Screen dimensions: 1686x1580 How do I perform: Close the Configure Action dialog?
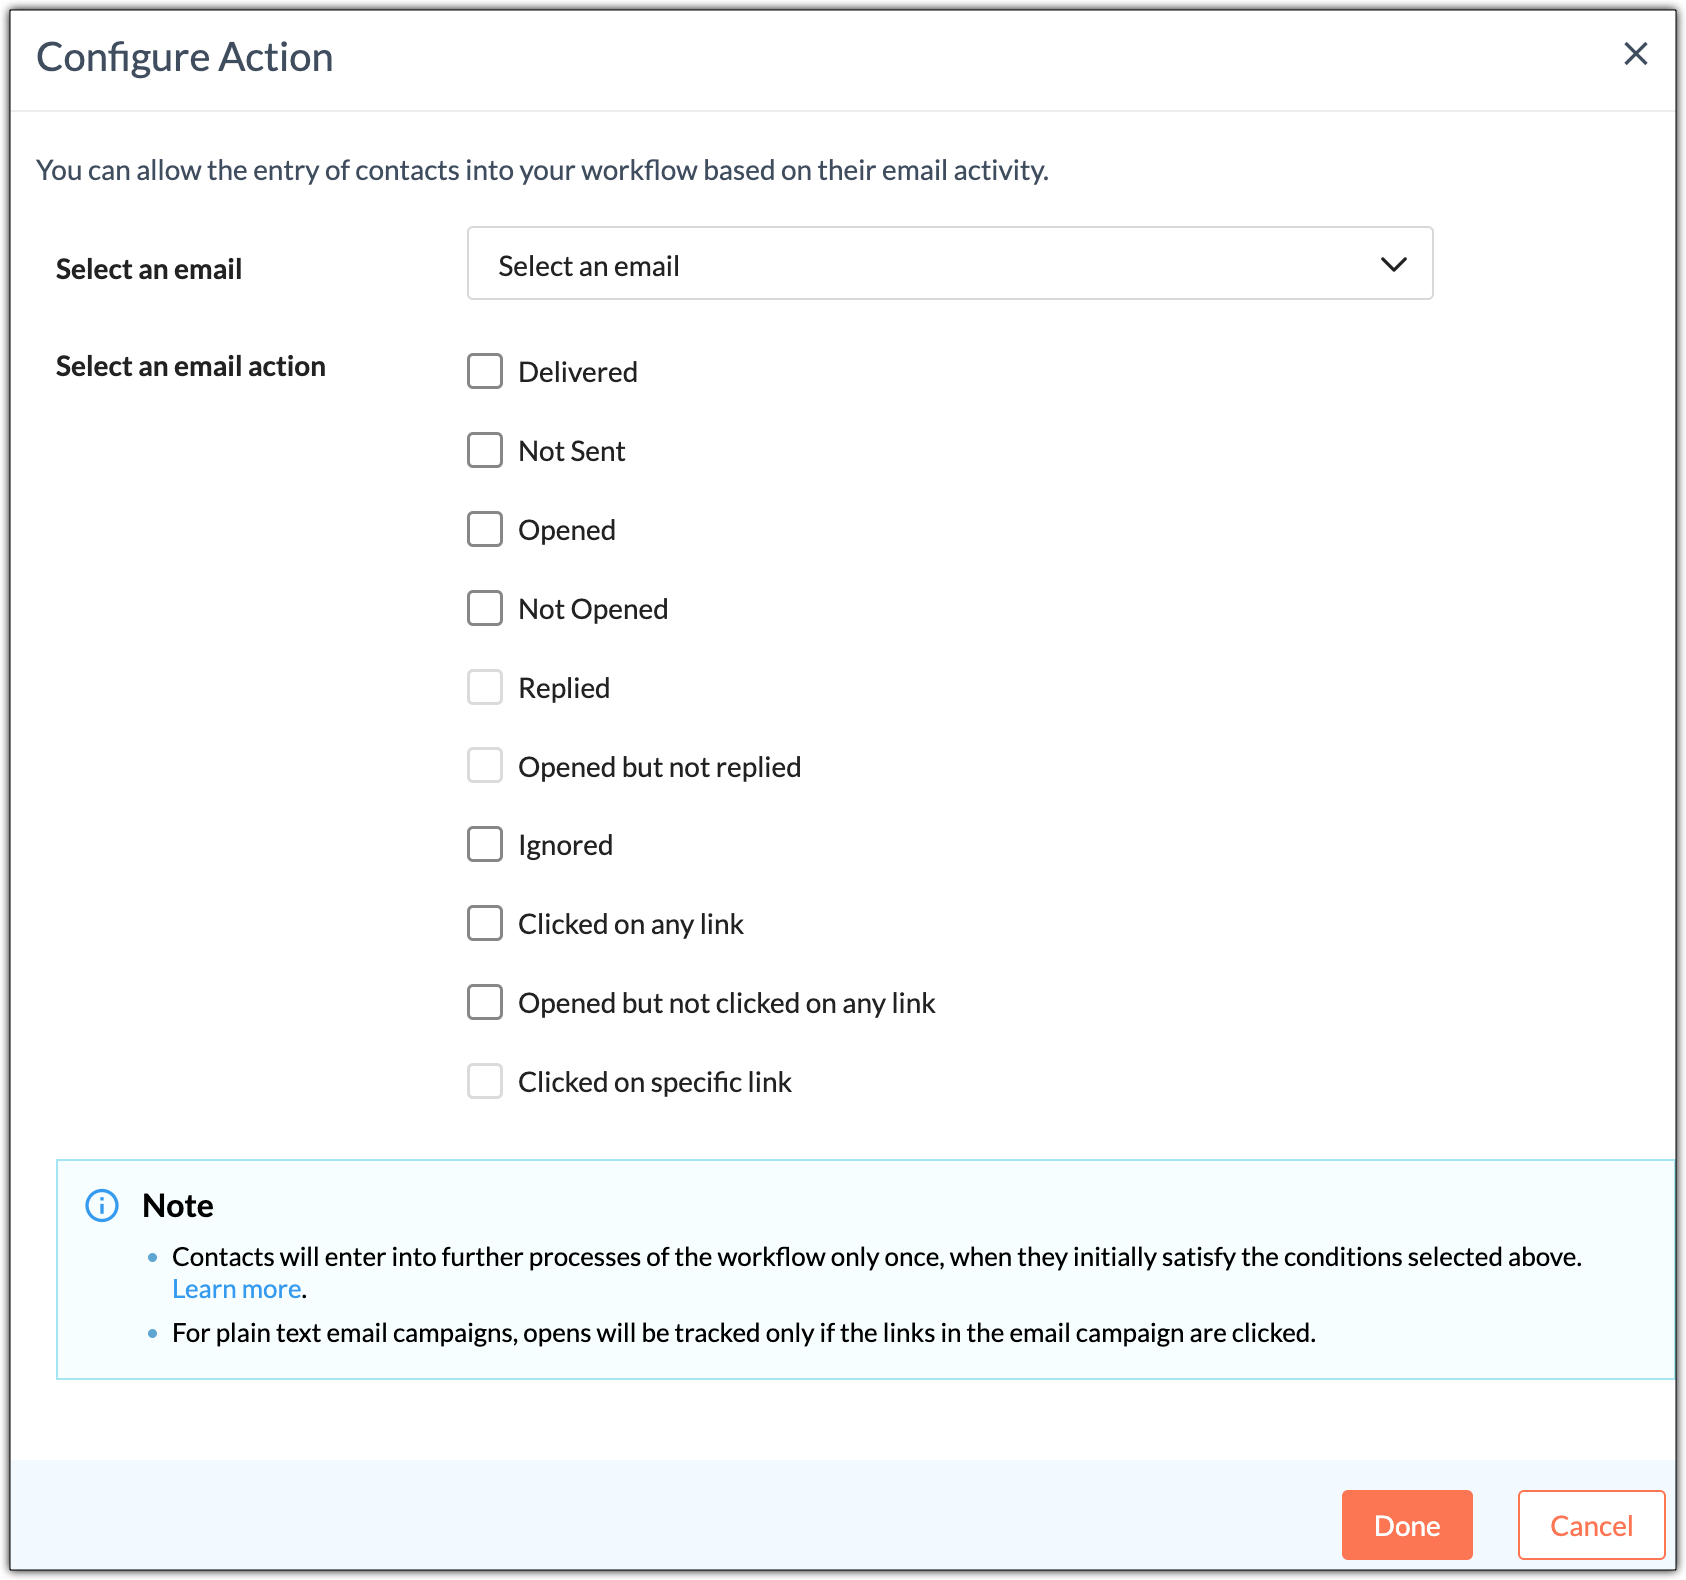[1635, 54]
